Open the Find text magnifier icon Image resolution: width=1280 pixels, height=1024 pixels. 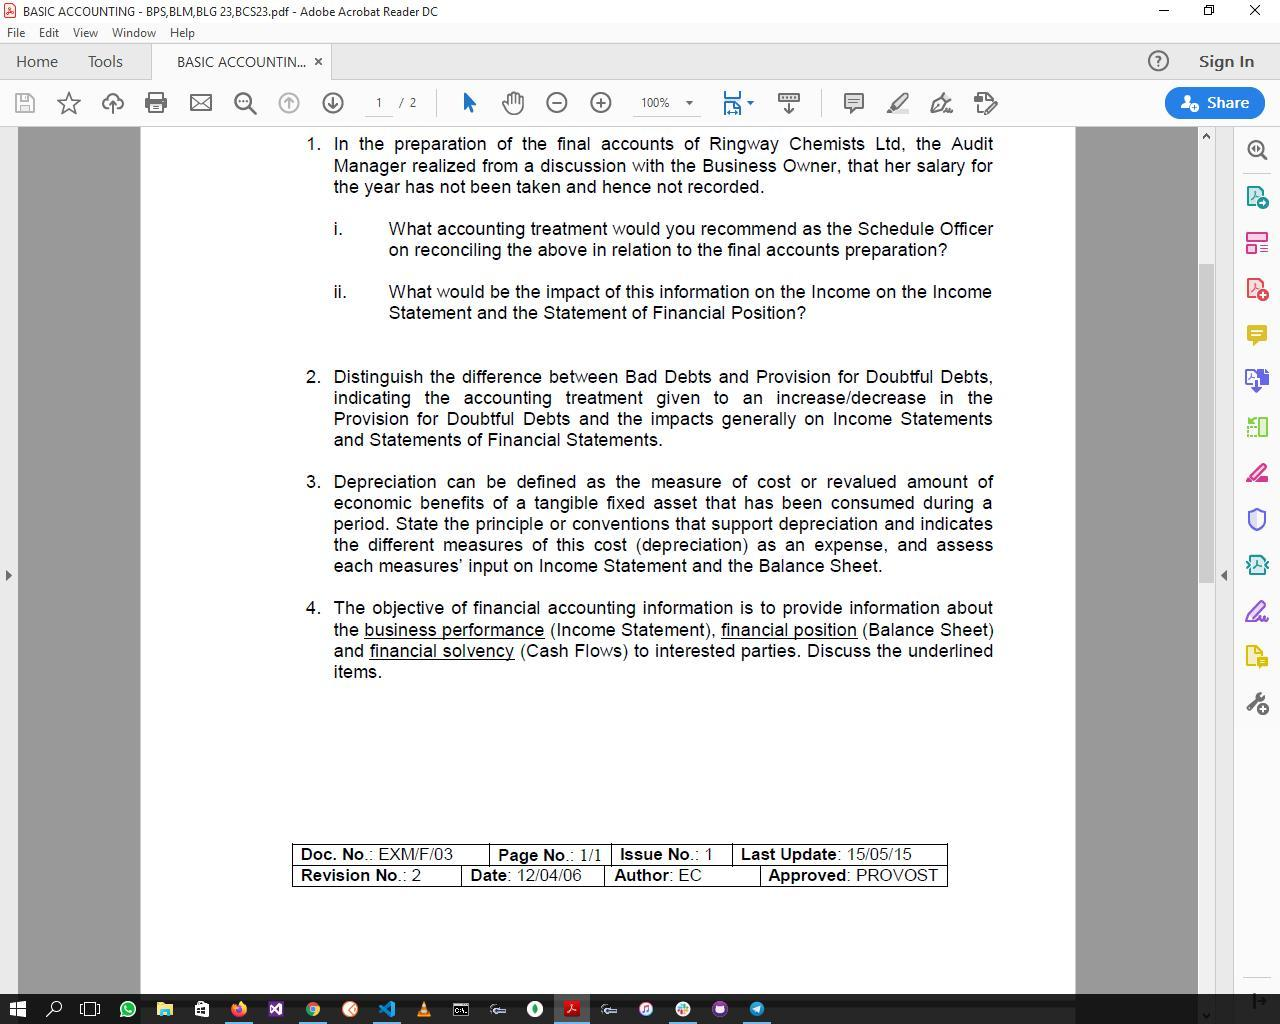click(x=245, y=103)
